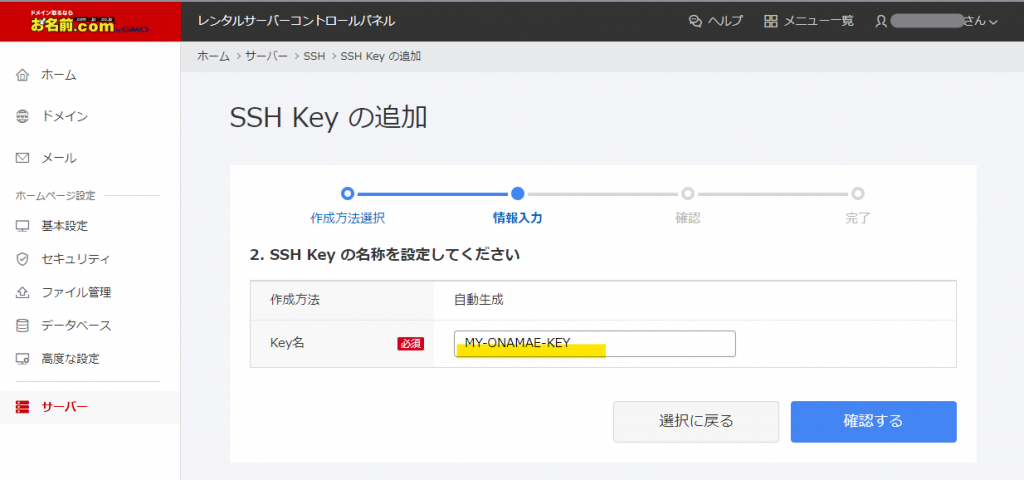Image resolution: width=1024 pixels, height=480 pixels.
Task: Select the ドメイン globe icon
Action: [x=23, y=117]
